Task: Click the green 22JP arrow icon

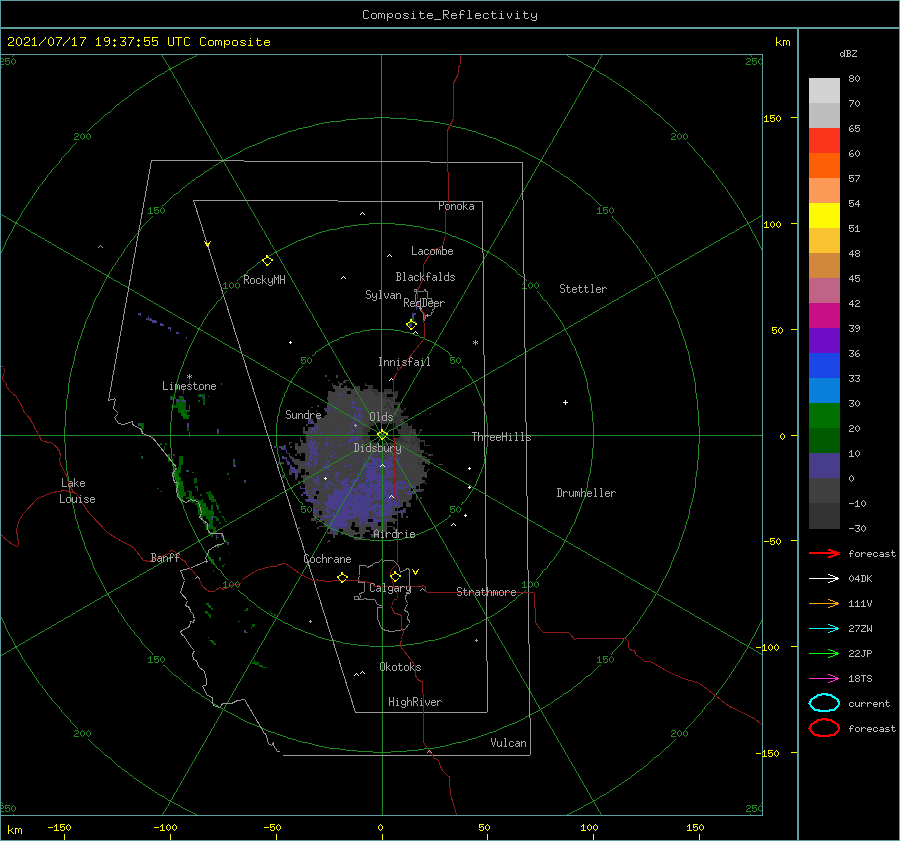Action: [x=824, y=653]
